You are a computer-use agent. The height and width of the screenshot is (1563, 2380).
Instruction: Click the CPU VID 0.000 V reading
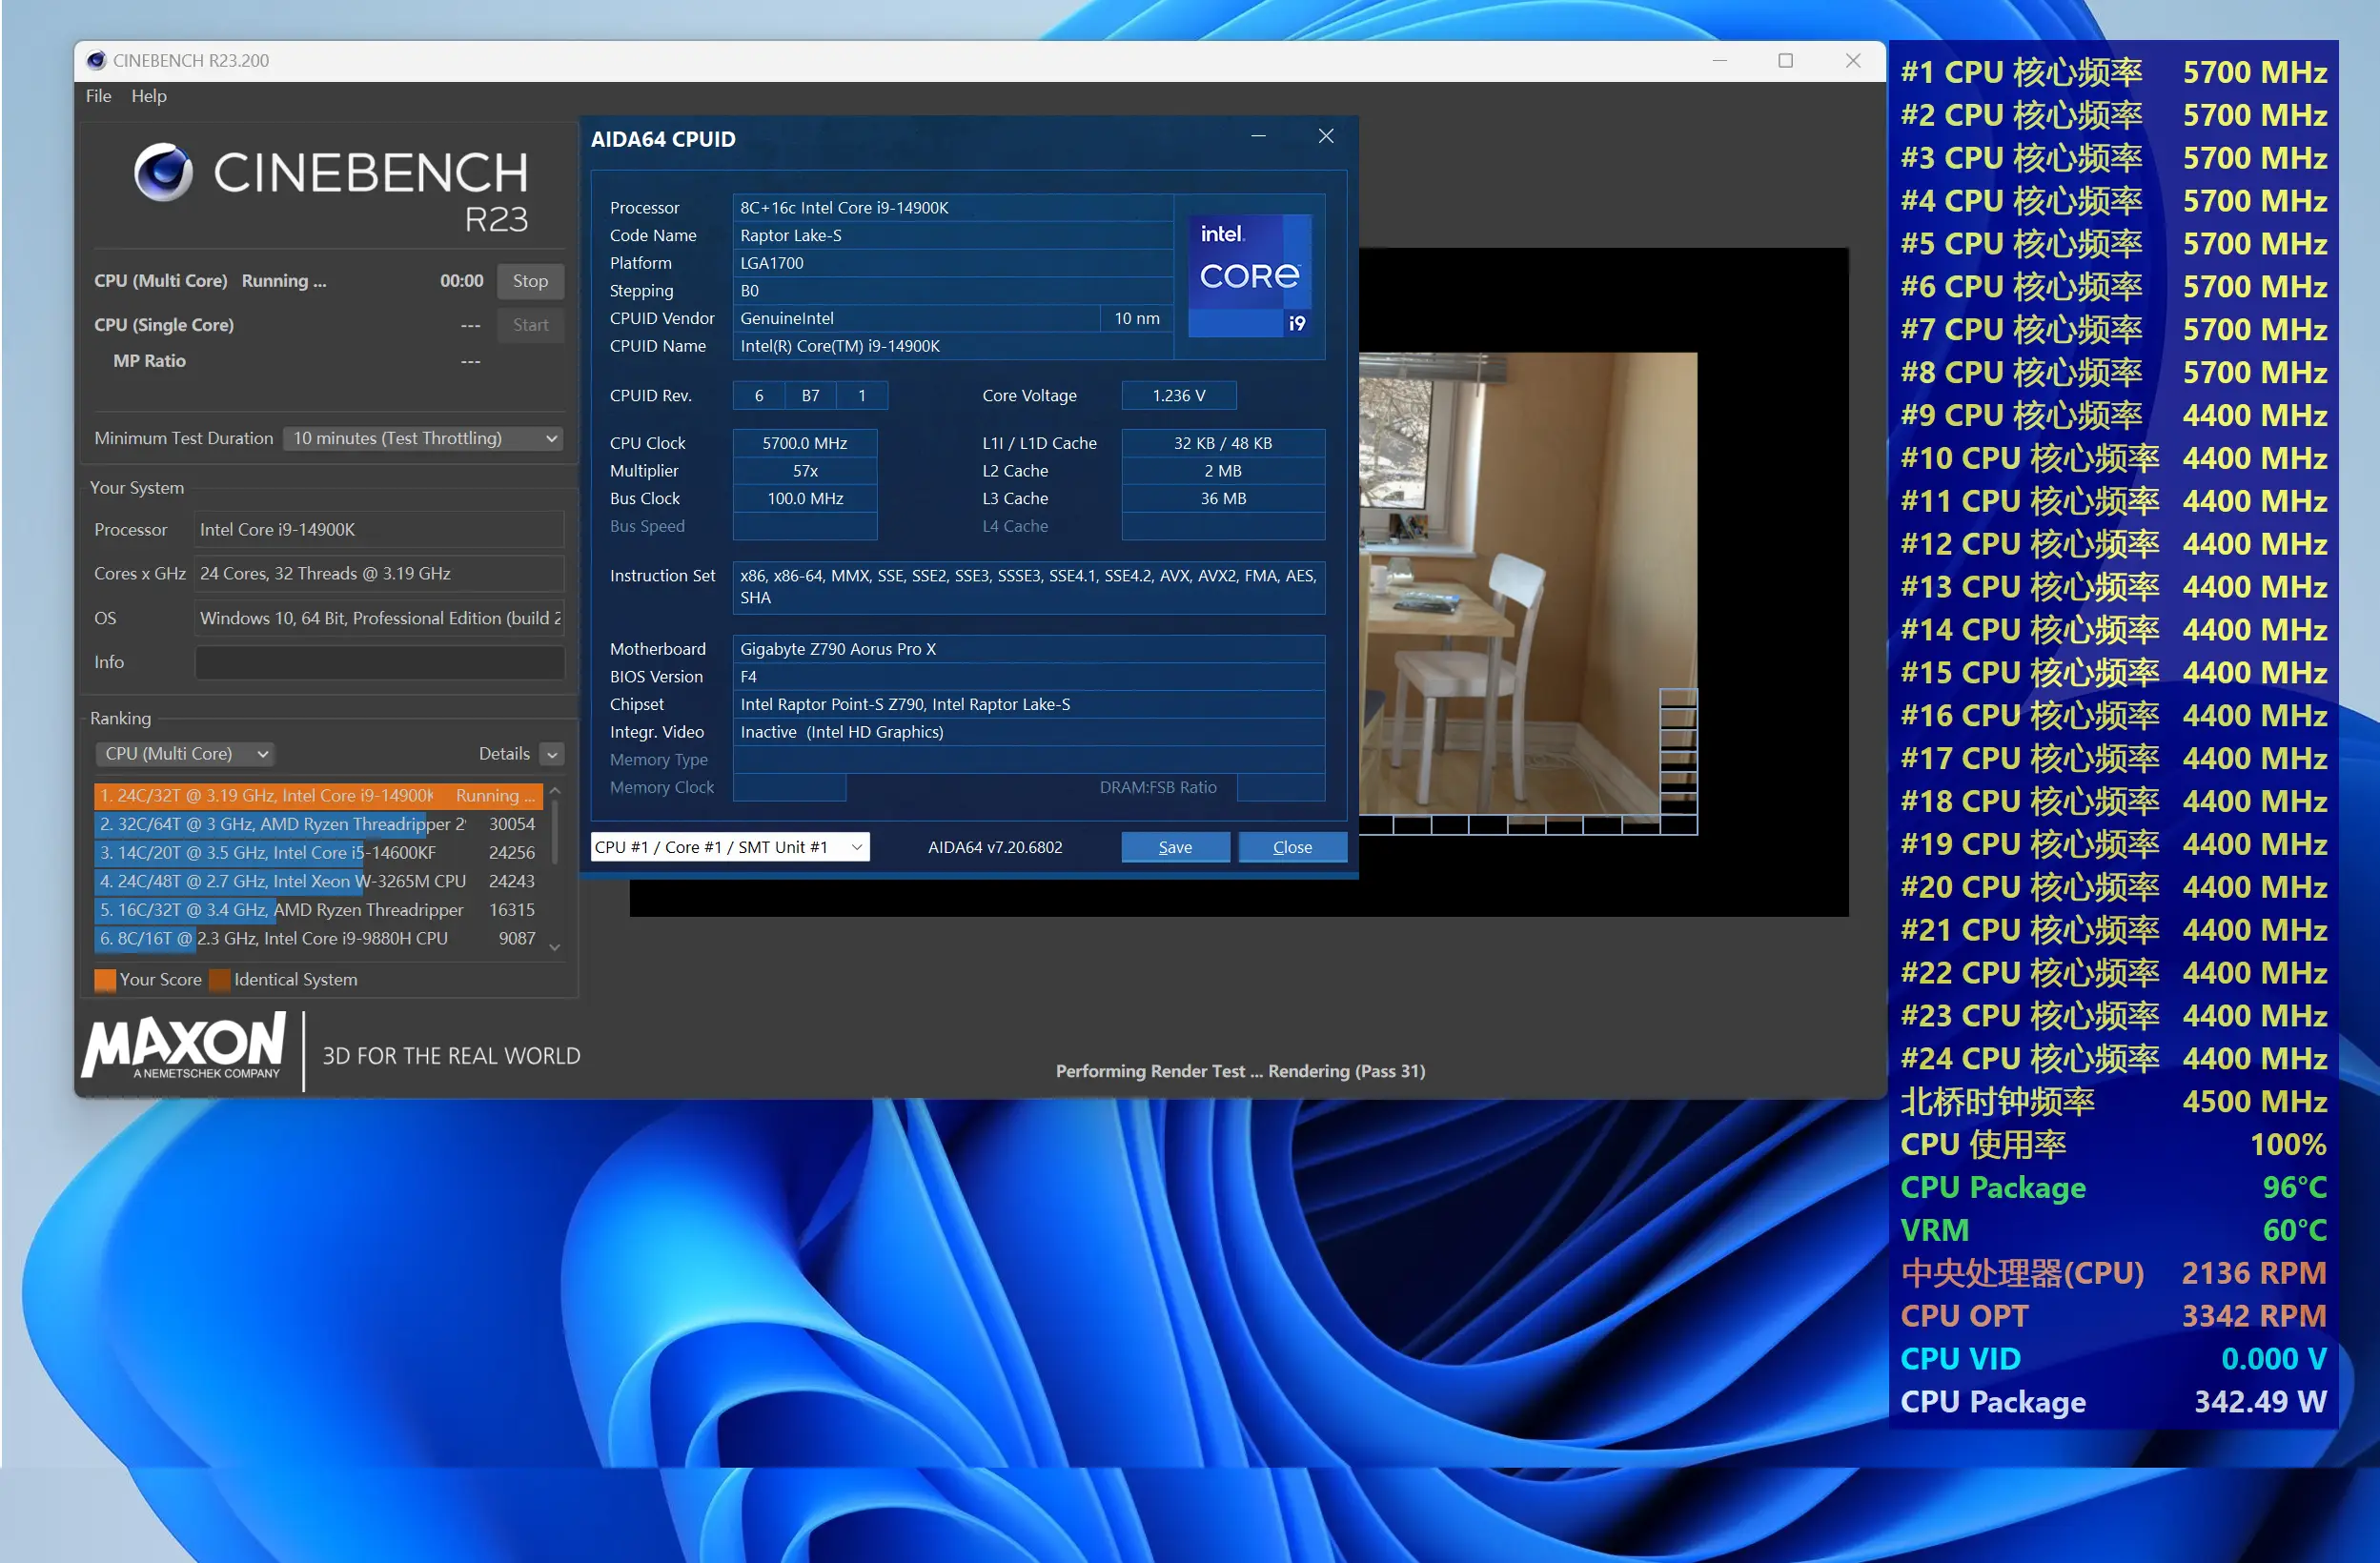[x=2113, y=1359]
